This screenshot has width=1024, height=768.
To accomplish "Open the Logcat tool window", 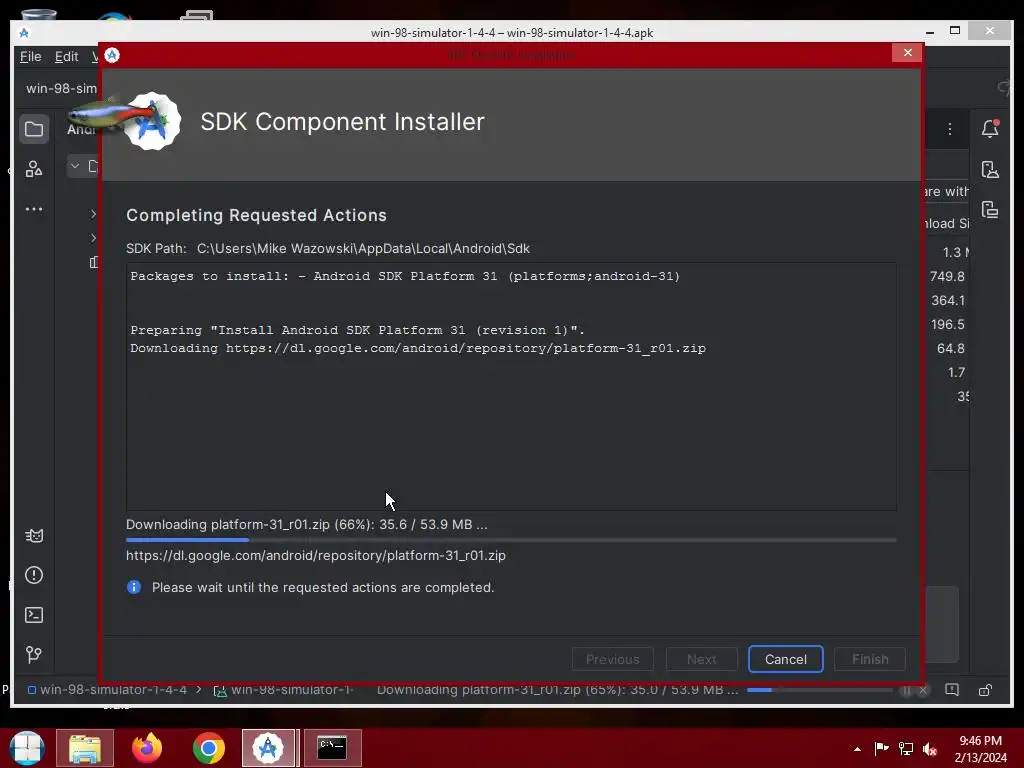I will [x=34, y=536].
